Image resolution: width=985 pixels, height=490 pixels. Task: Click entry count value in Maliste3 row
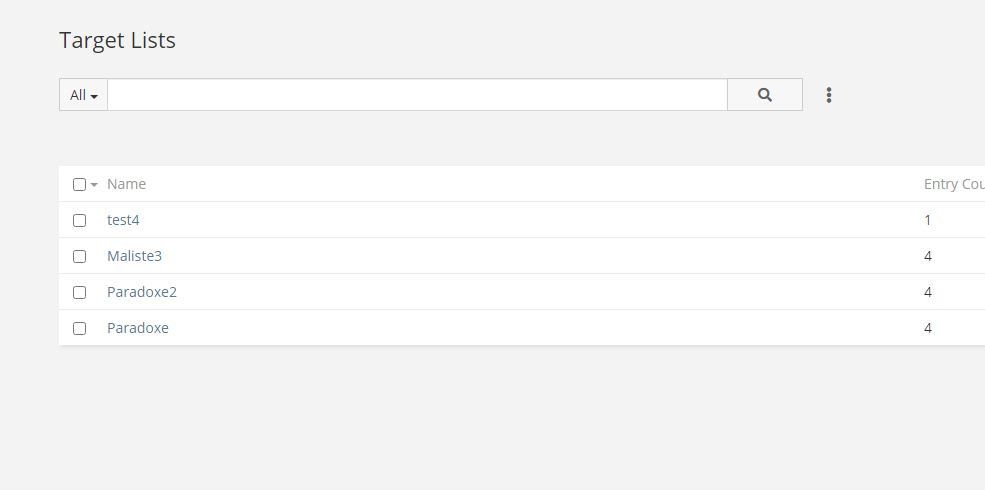click(928, 256)
